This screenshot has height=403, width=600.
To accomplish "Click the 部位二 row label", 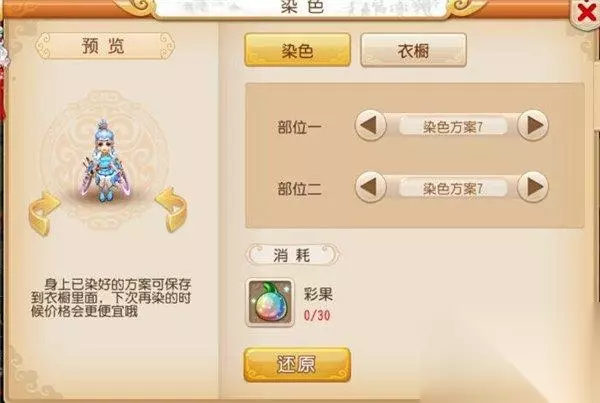I will [299, 189].
